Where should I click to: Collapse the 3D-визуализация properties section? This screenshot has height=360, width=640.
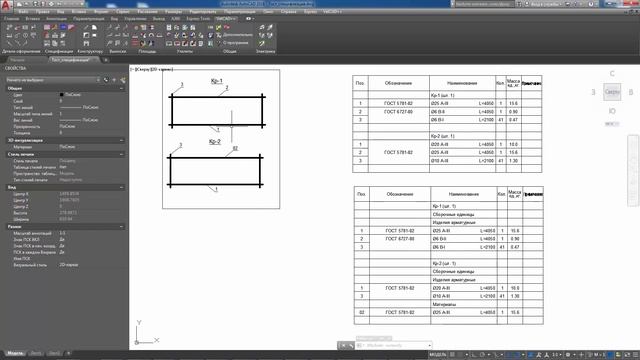(121, 140)
